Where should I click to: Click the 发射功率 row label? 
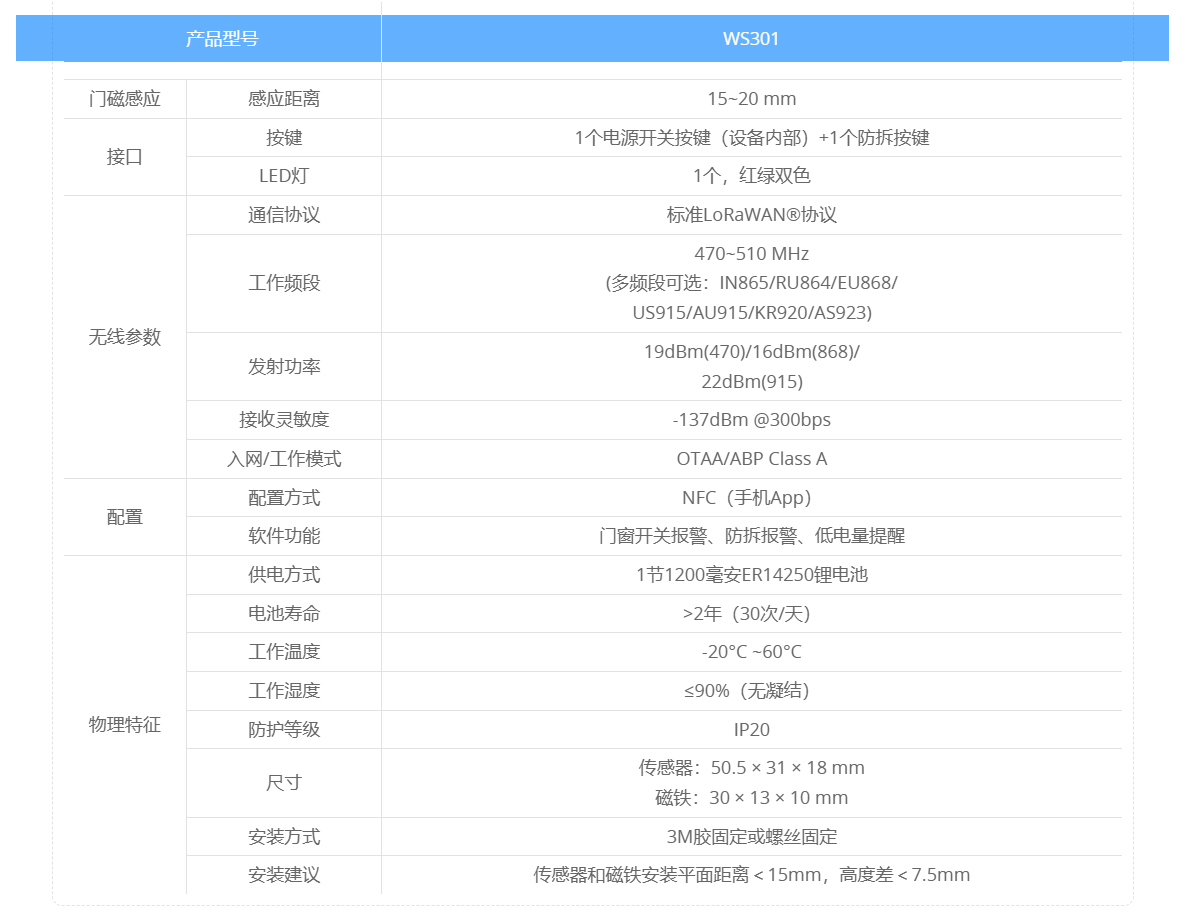coord(284,367)
